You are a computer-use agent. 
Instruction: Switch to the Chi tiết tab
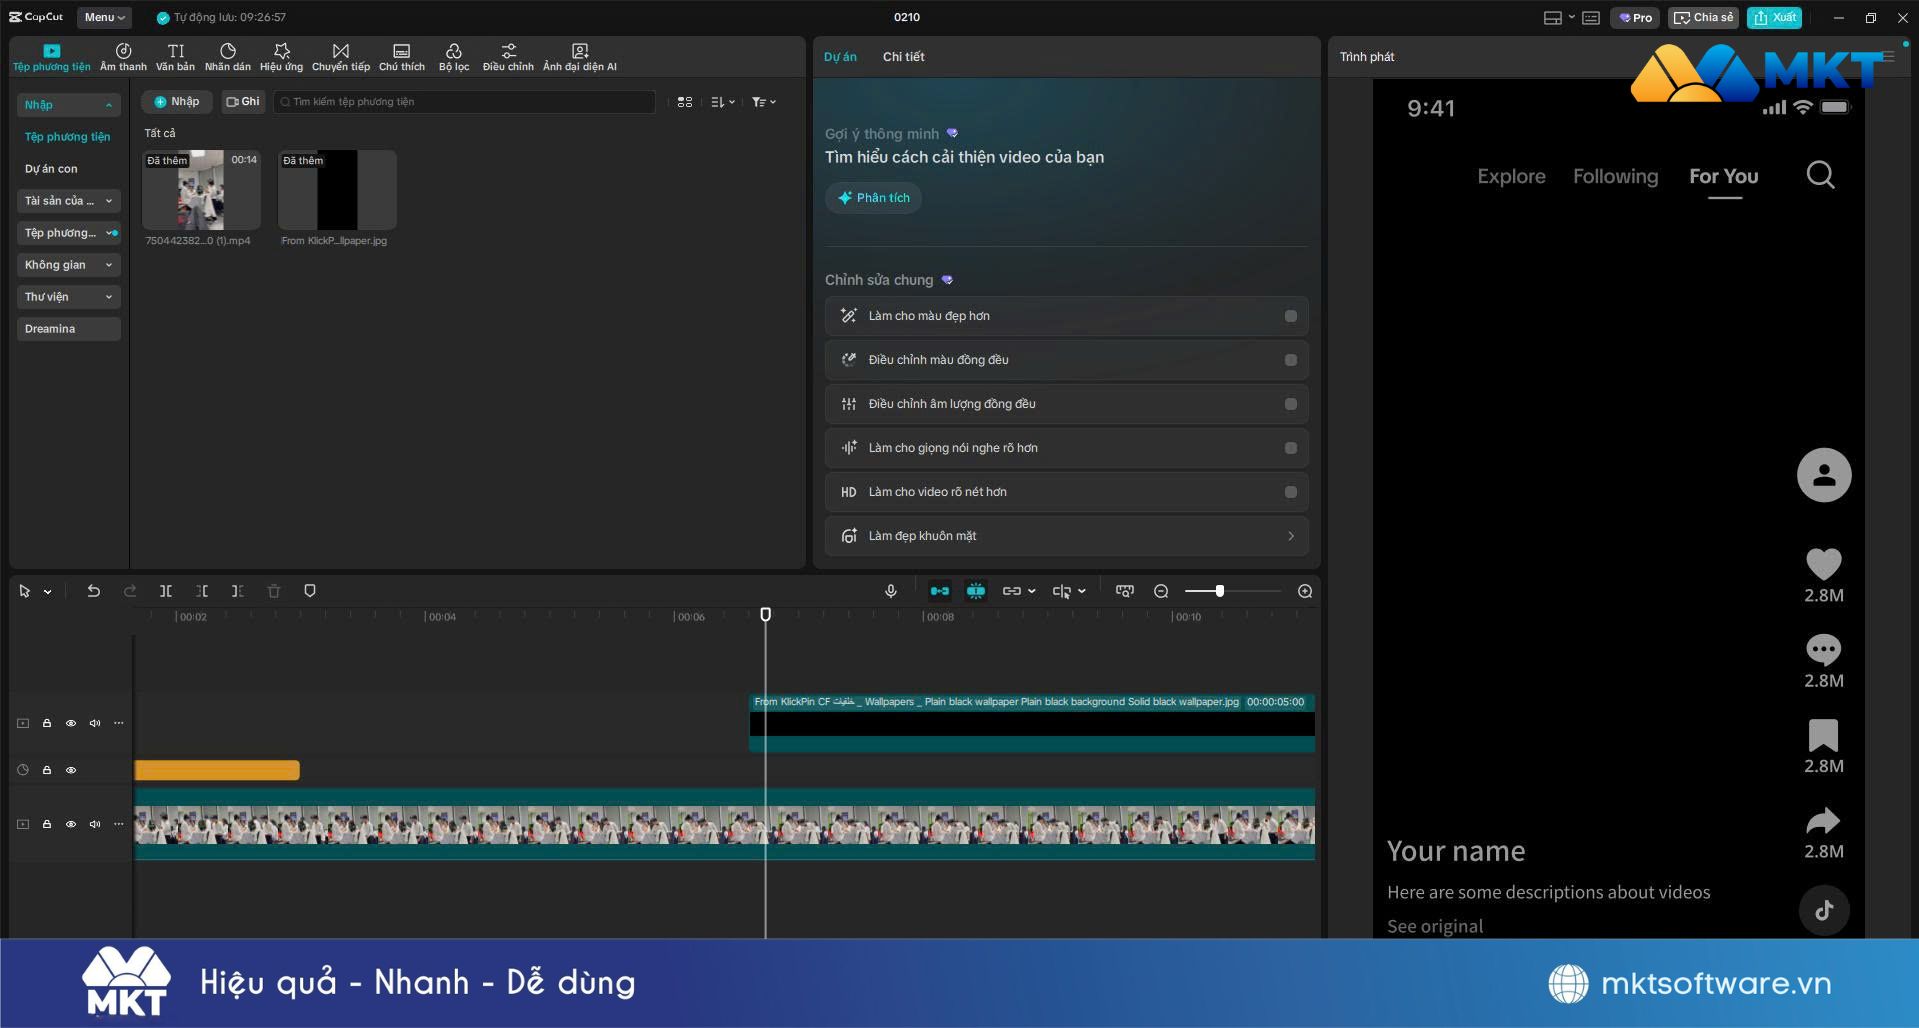pos(903,57)
